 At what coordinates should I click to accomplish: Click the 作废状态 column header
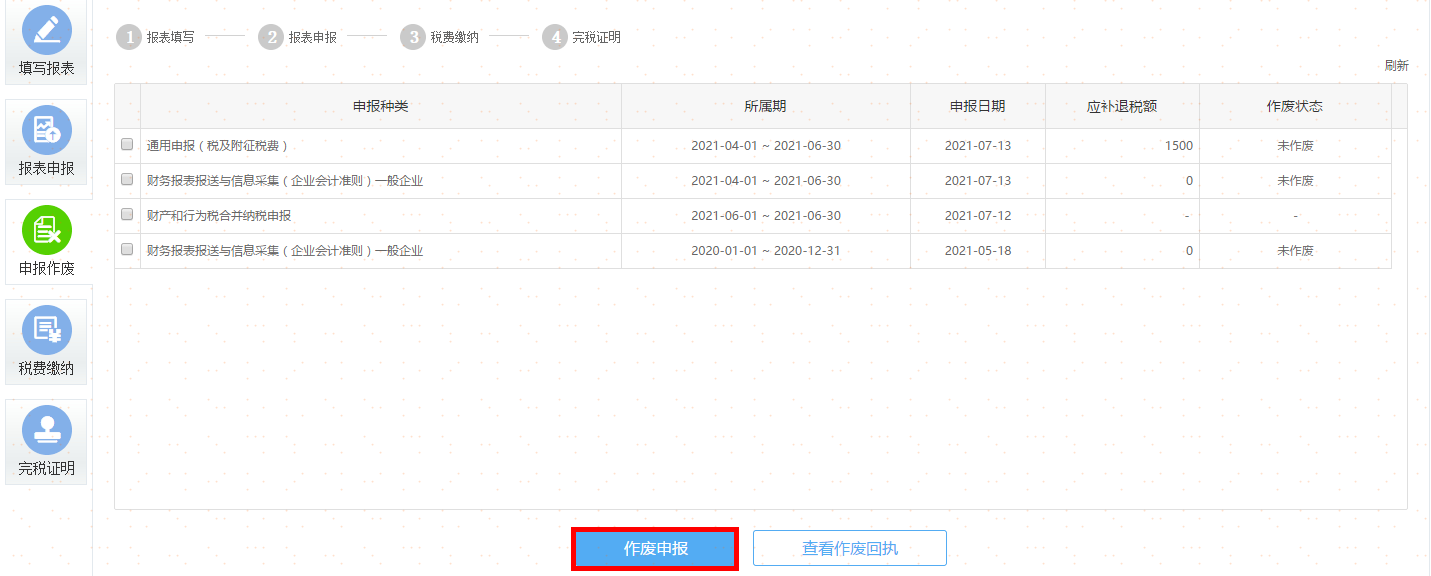click(1295, 106)
